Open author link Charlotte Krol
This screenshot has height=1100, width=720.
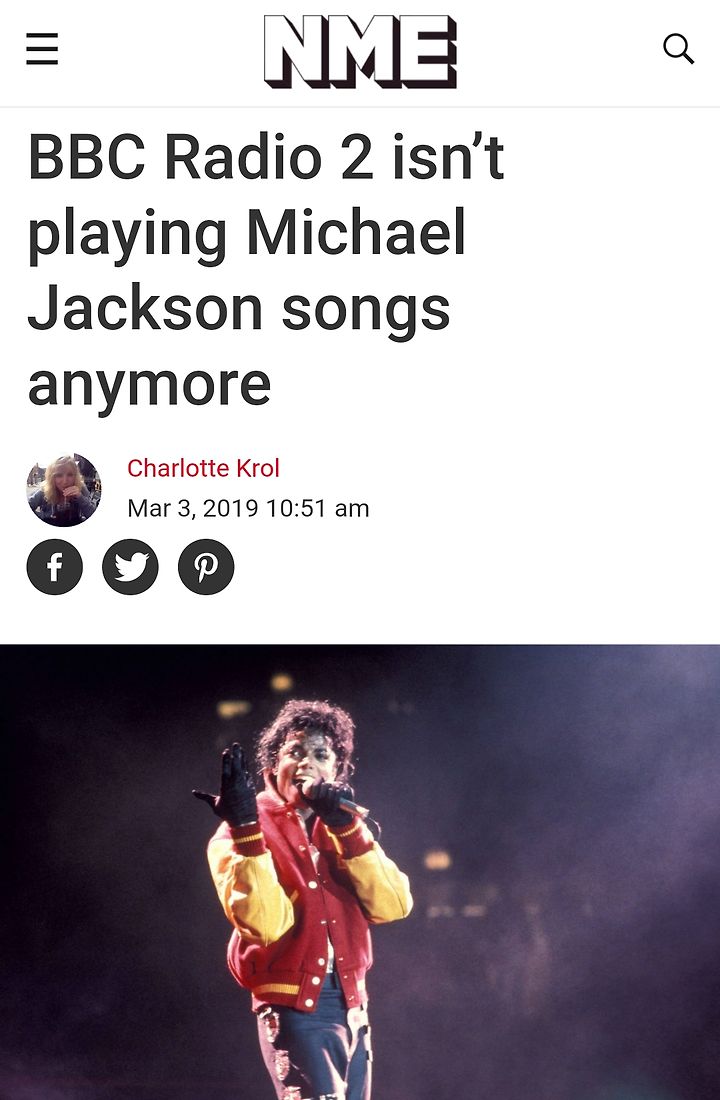point(204,468)
